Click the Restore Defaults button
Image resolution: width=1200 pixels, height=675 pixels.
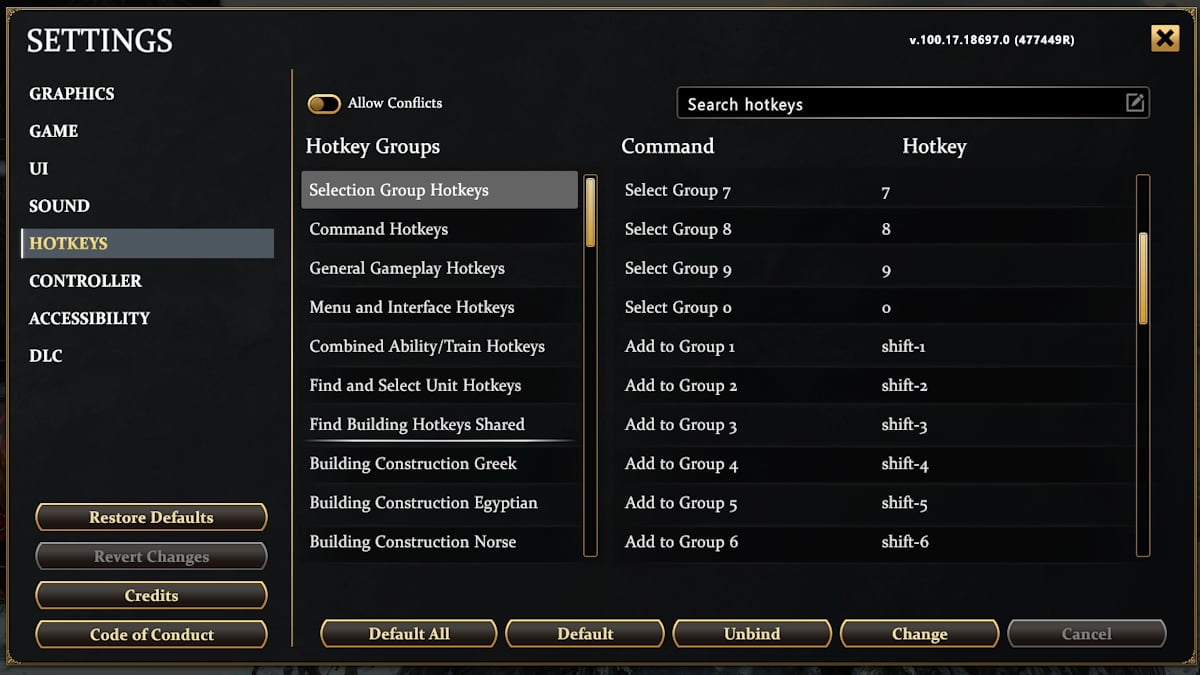coord(150,517)
